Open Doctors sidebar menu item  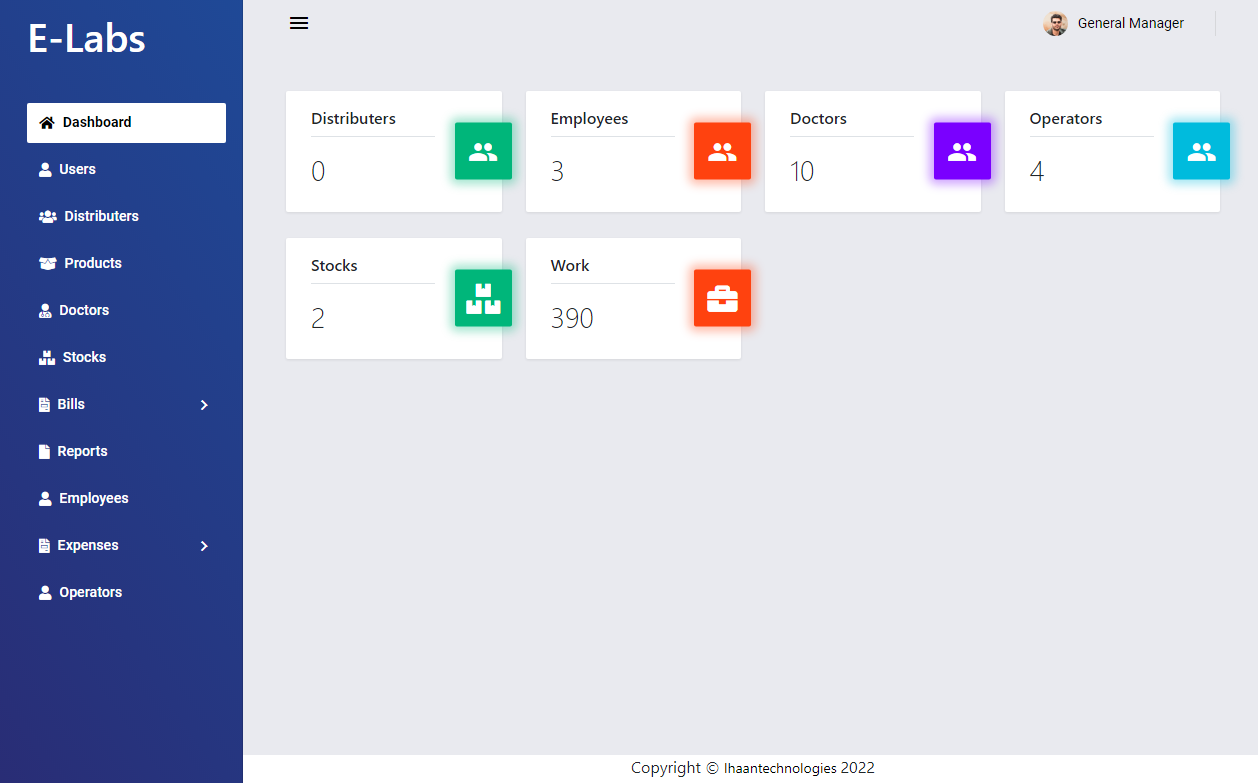126,310
